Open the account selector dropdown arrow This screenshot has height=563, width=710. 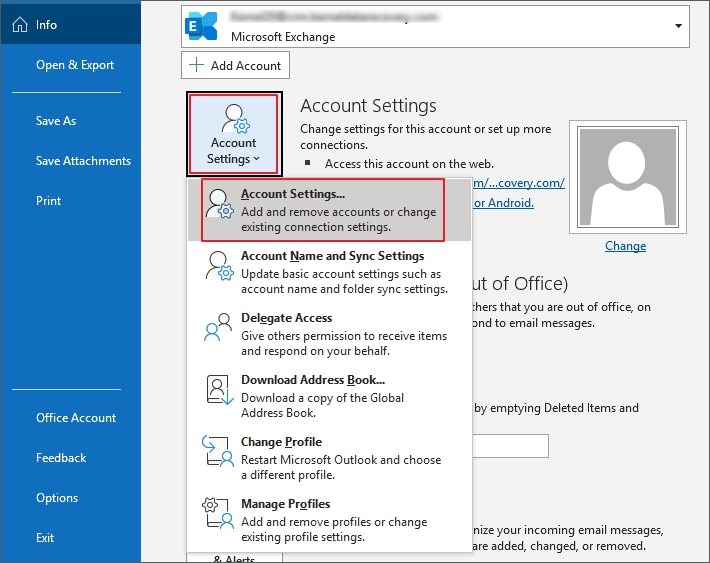pyautogui.click(x=678, y=26)
